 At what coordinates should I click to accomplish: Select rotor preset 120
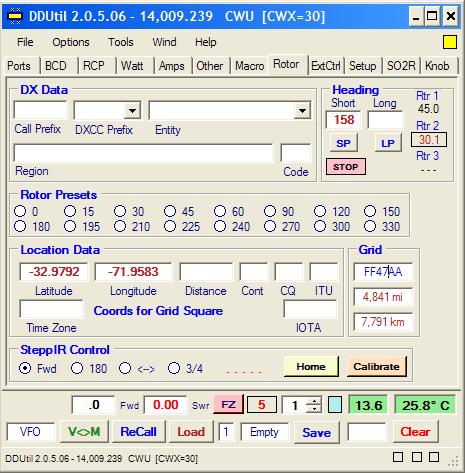point(320,211)
